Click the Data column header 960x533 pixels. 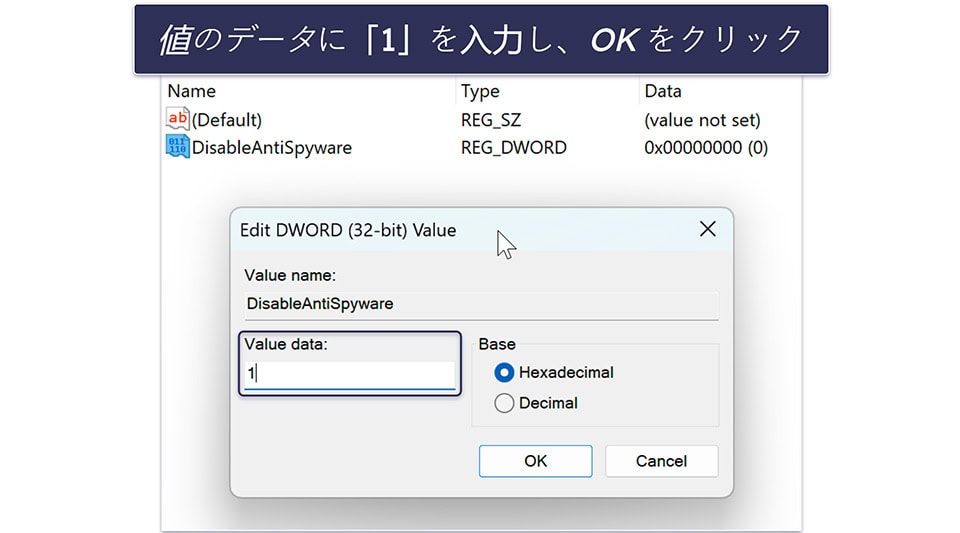coord(662,91)
